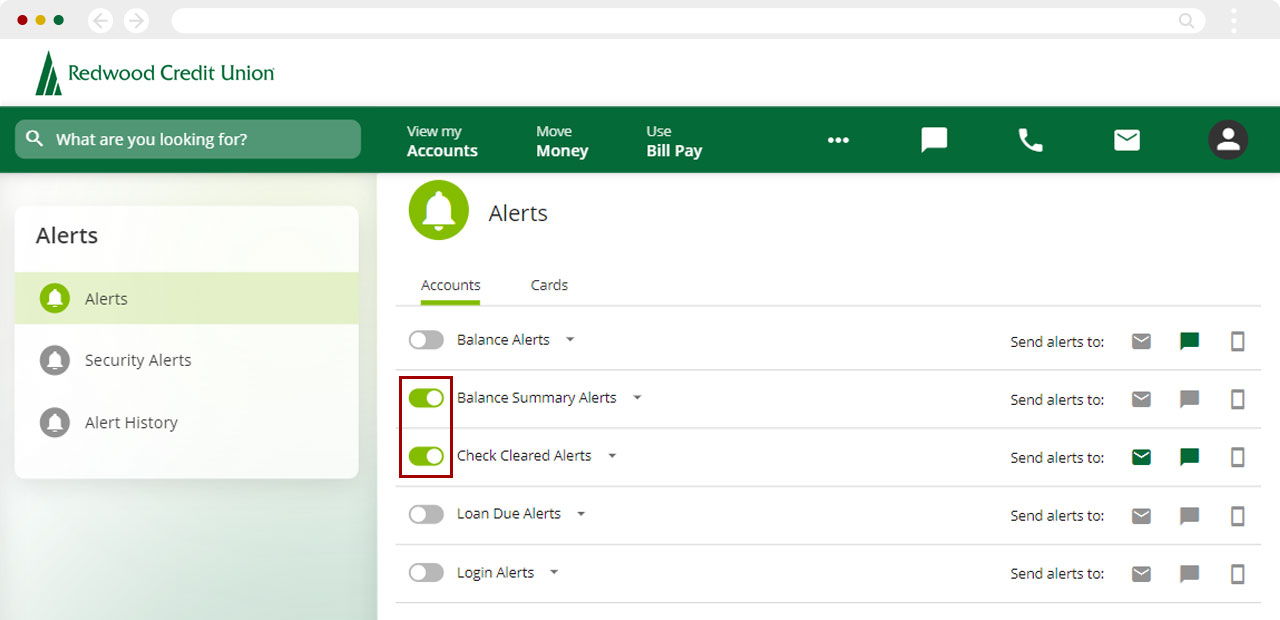Click the search magnifier icon in green bar
The height and width of the screenshot is (620, 1280).
35,139
